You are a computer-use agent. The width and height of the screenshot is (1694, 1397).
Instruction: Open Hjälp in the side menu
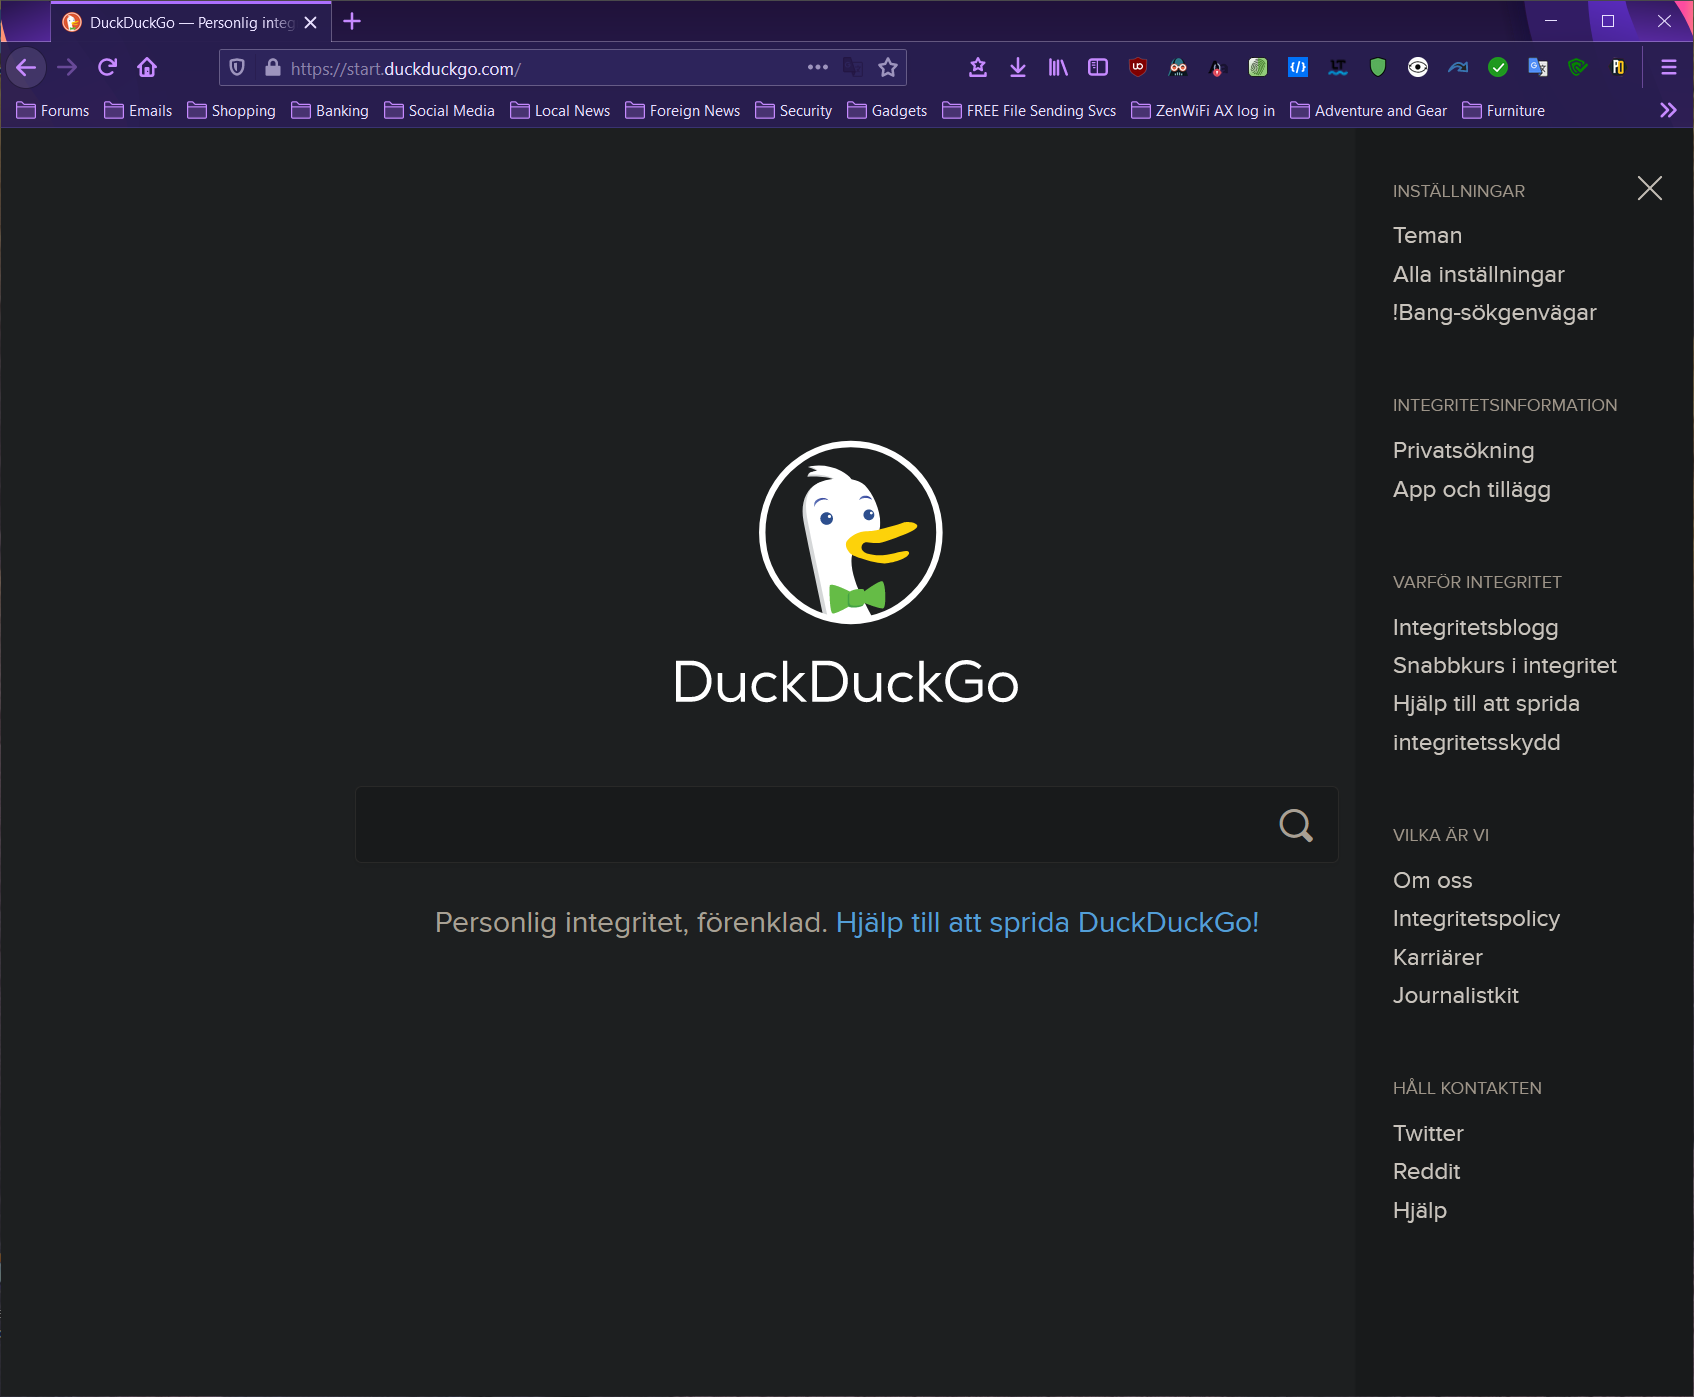coord(1419,1211)
